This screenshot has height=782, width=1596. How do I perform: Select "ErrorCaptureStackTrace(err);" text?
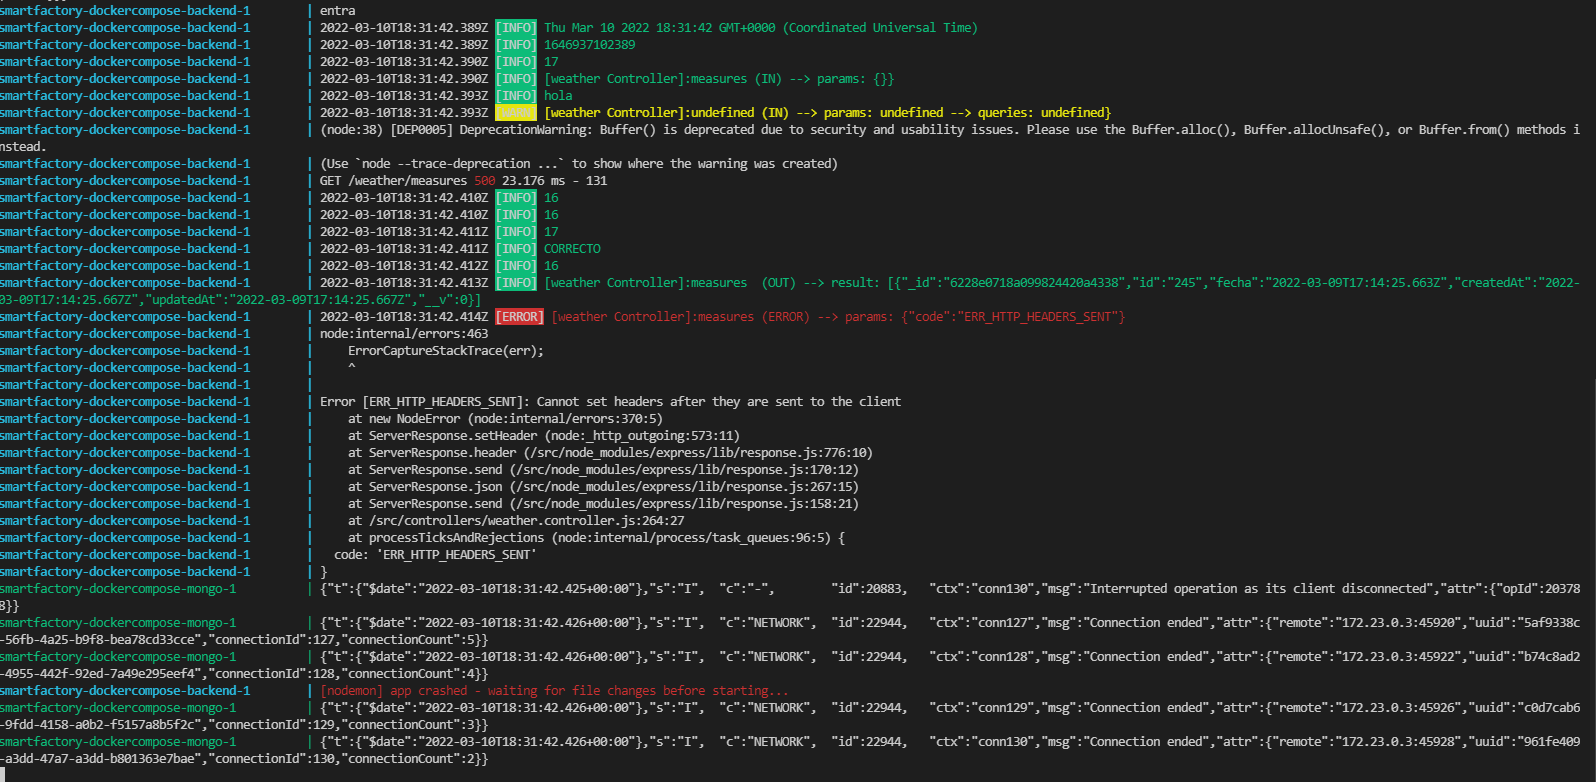click(x=446, y=351)
